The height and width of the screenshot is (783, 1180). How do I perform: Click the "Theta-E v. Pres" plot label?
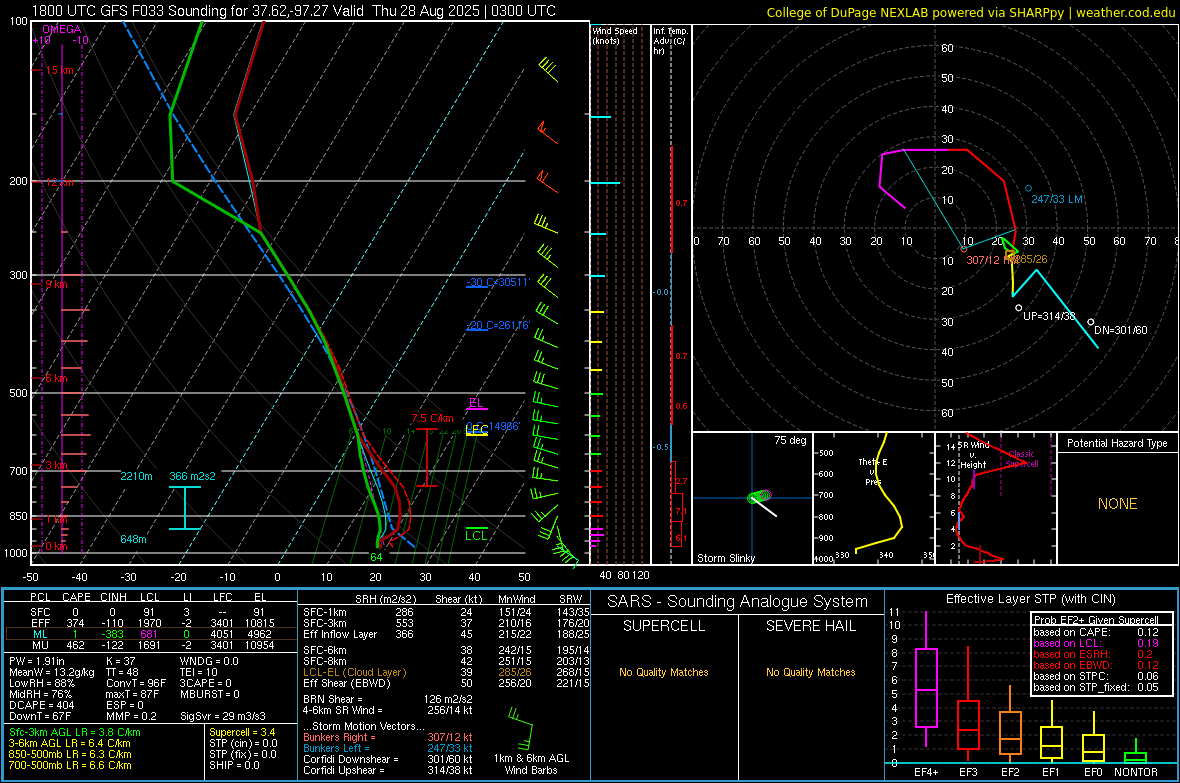click(873, 472)
